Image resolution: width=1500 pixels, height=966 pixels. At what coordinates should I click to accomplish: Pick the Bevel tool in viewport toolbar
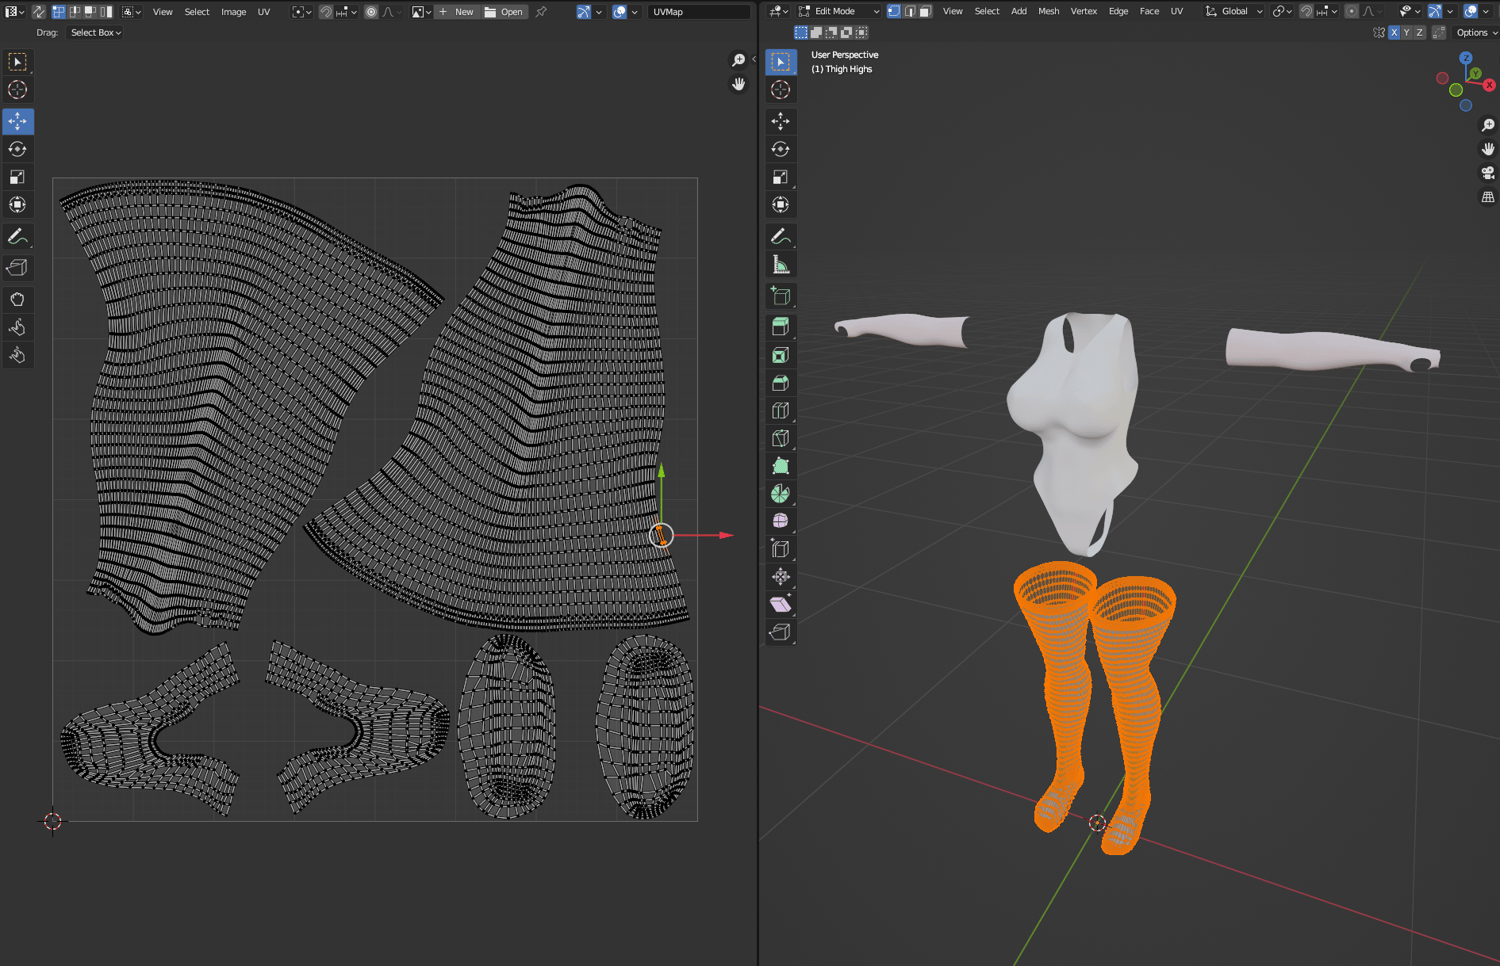point(781,383)
